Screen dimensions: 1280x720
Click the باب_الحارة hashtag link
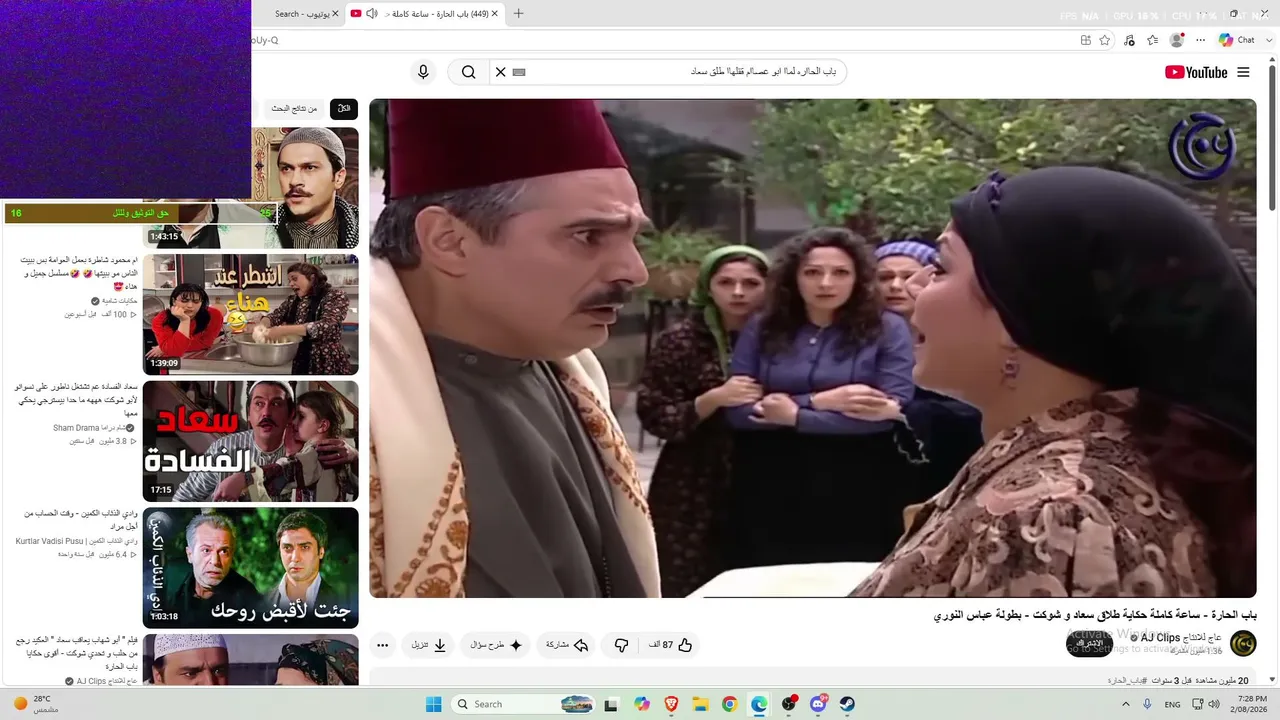click(x=1126, y=680)
